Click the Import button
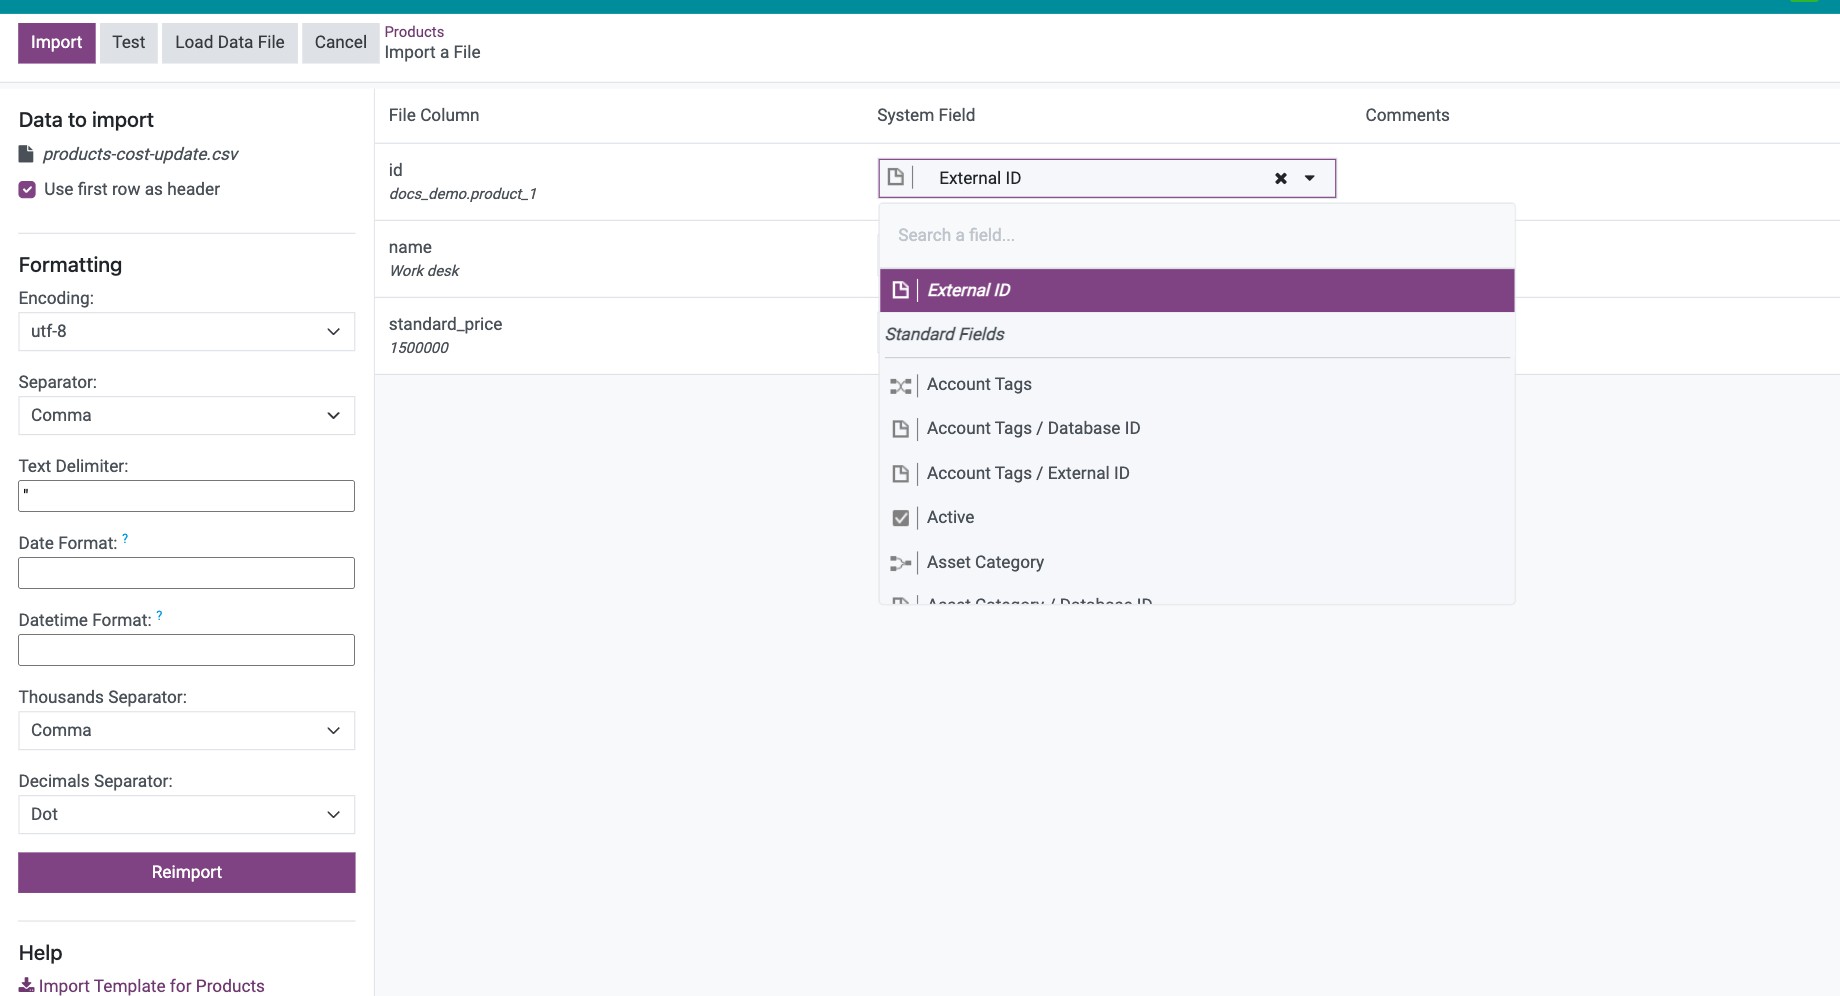Screen dimensions: 1840x996 (x=56, y=43)
